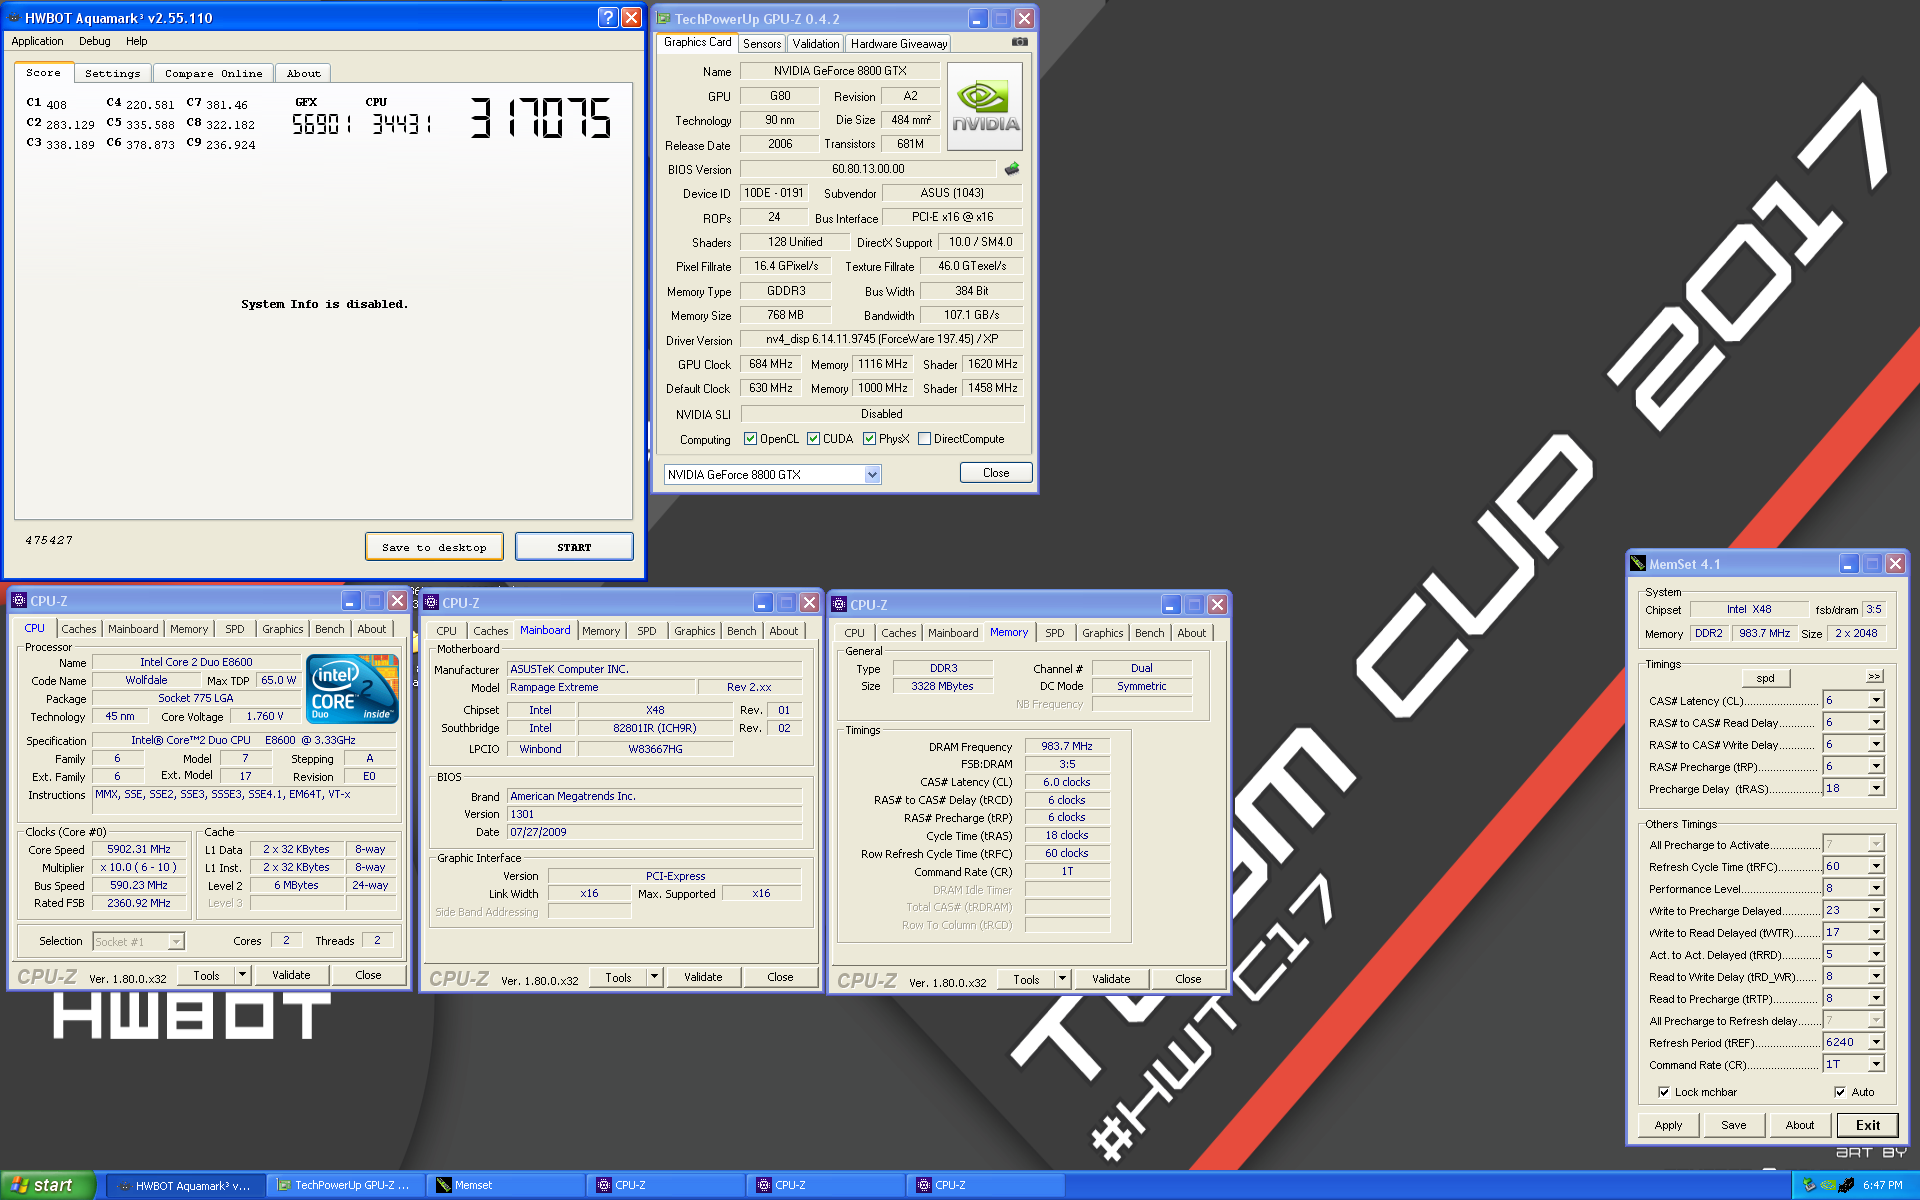Open the SPD tab in CPU-Z Memory window

click(x=1054, y=633)
